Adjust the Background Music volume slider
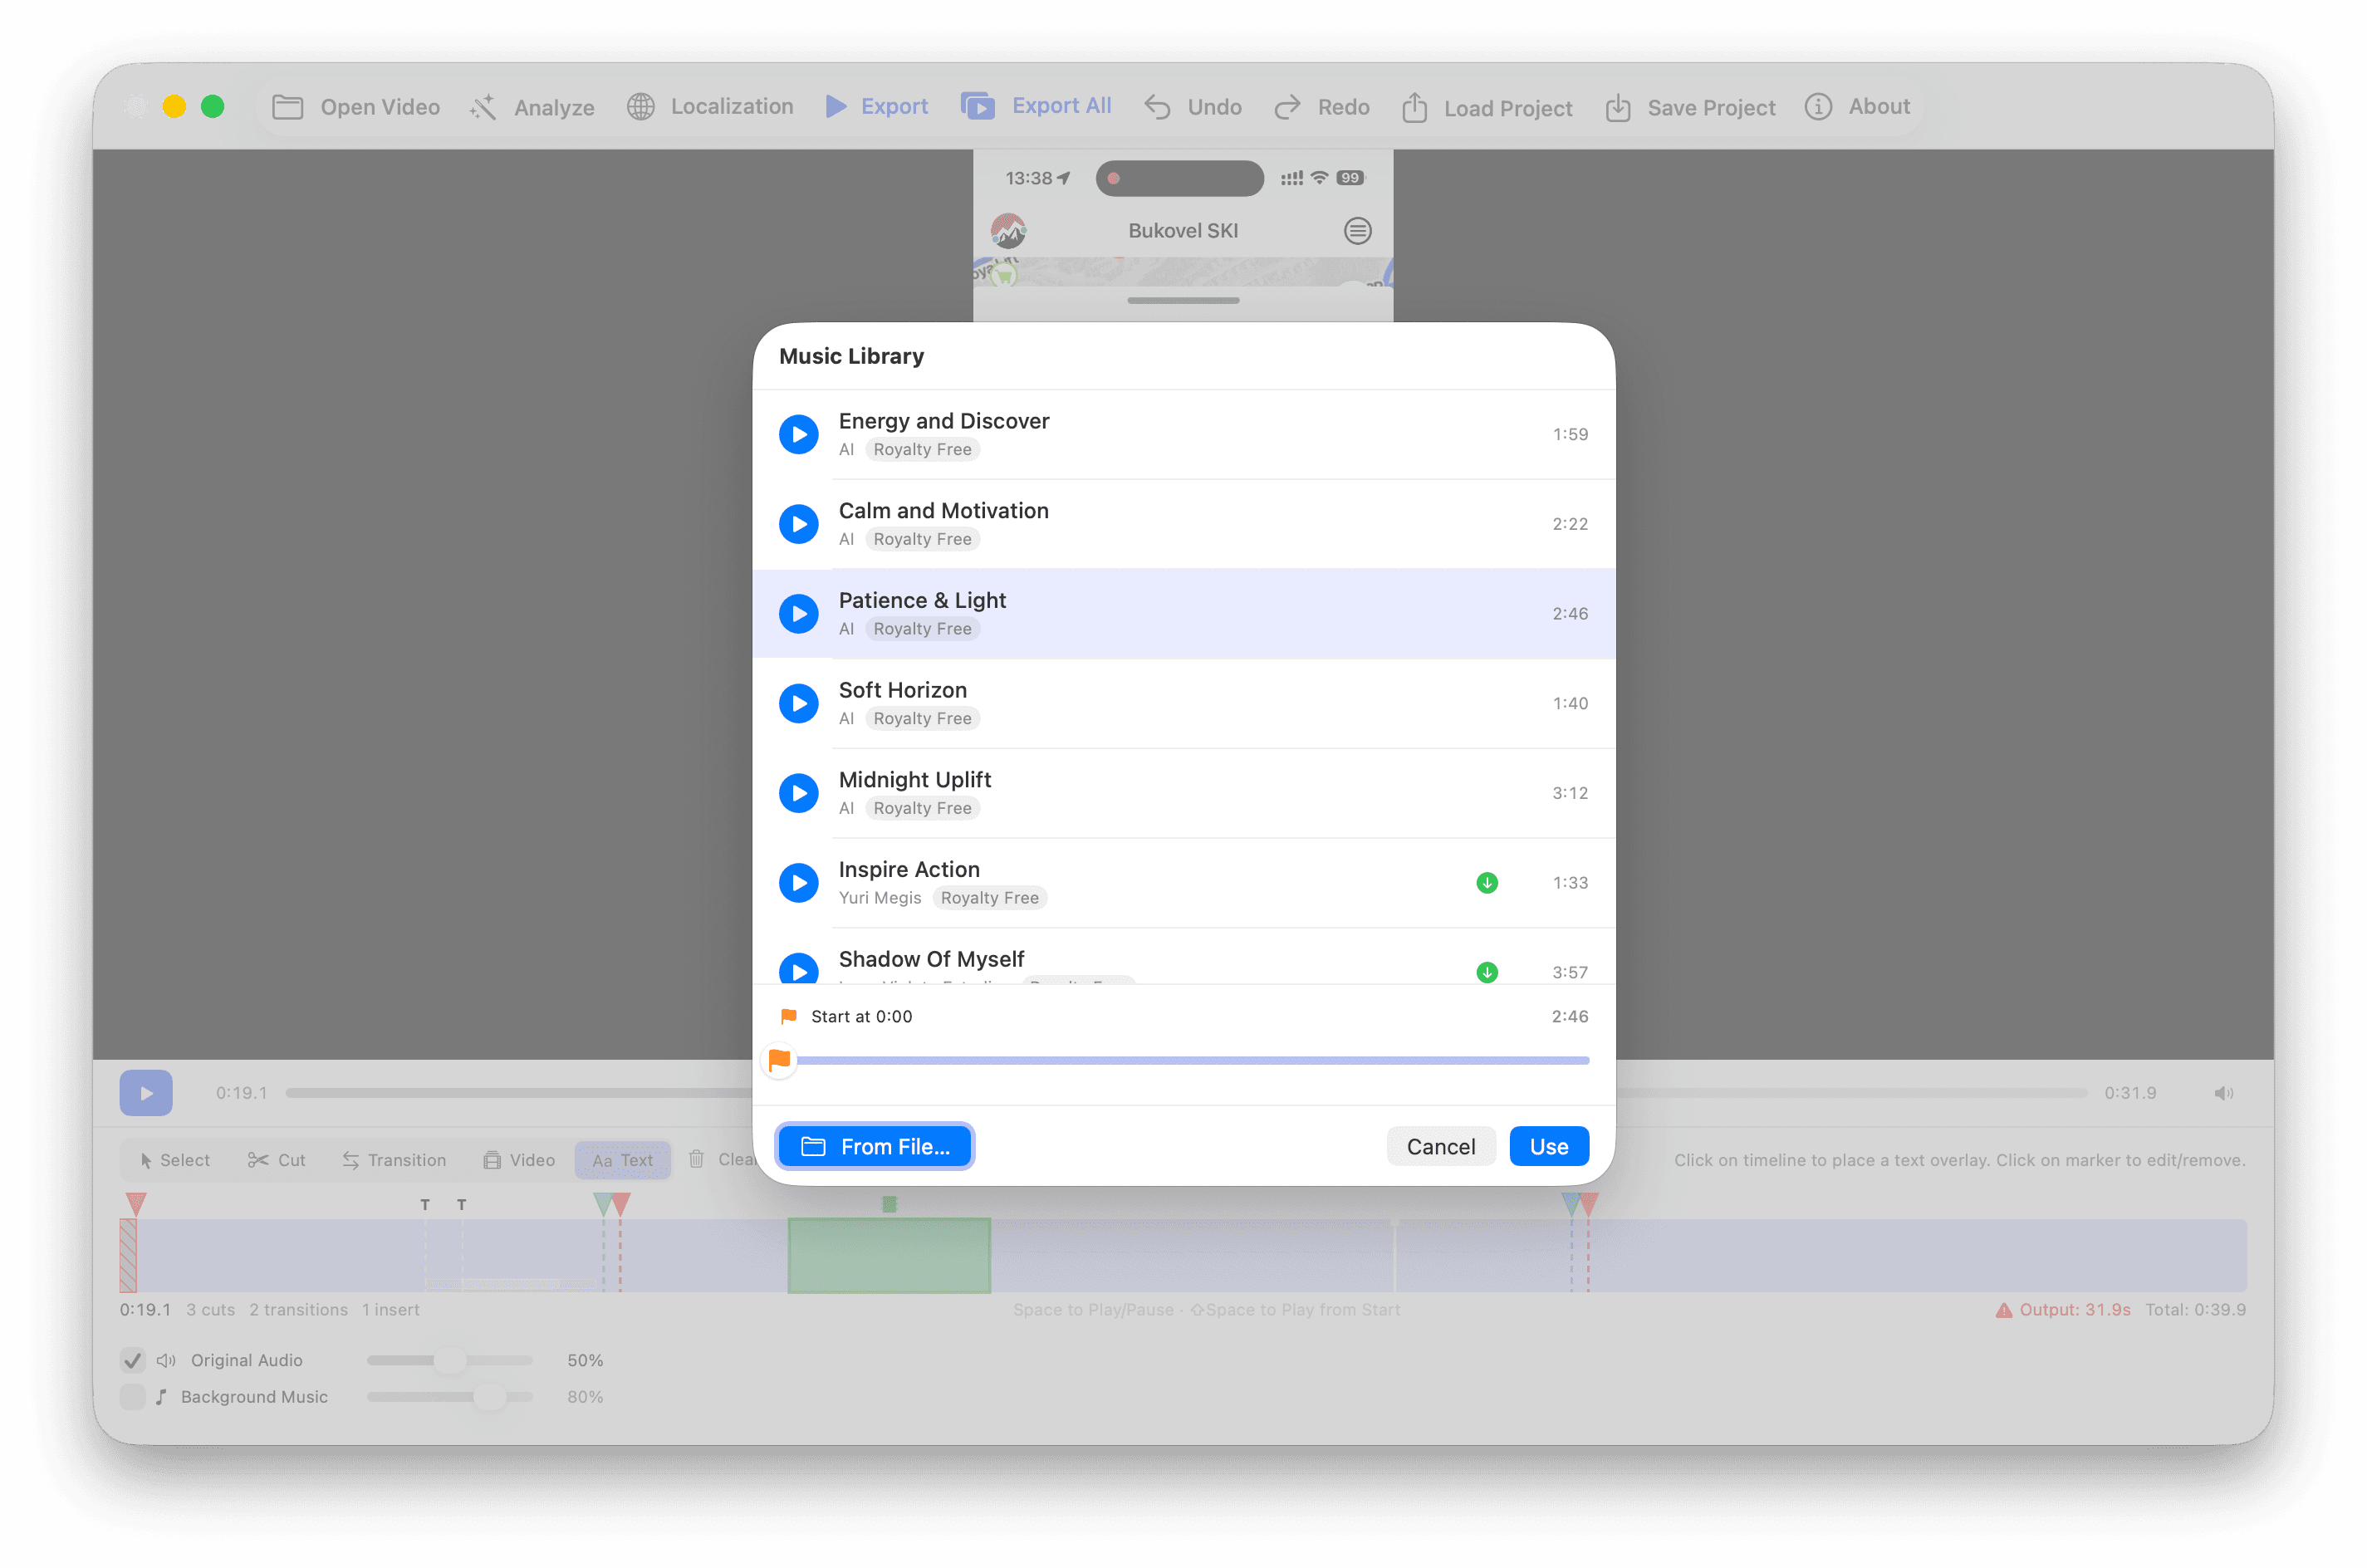 tap(450, 1397)
